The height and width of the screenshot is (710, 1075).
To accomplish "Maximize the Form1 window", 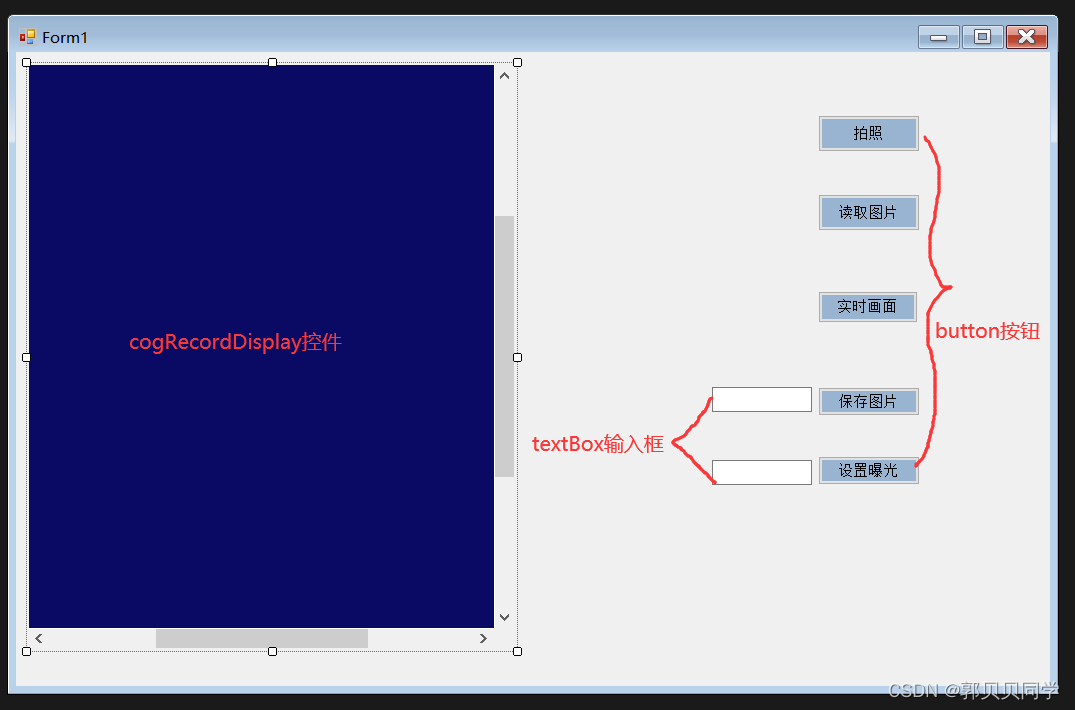I will coord(982,37).
